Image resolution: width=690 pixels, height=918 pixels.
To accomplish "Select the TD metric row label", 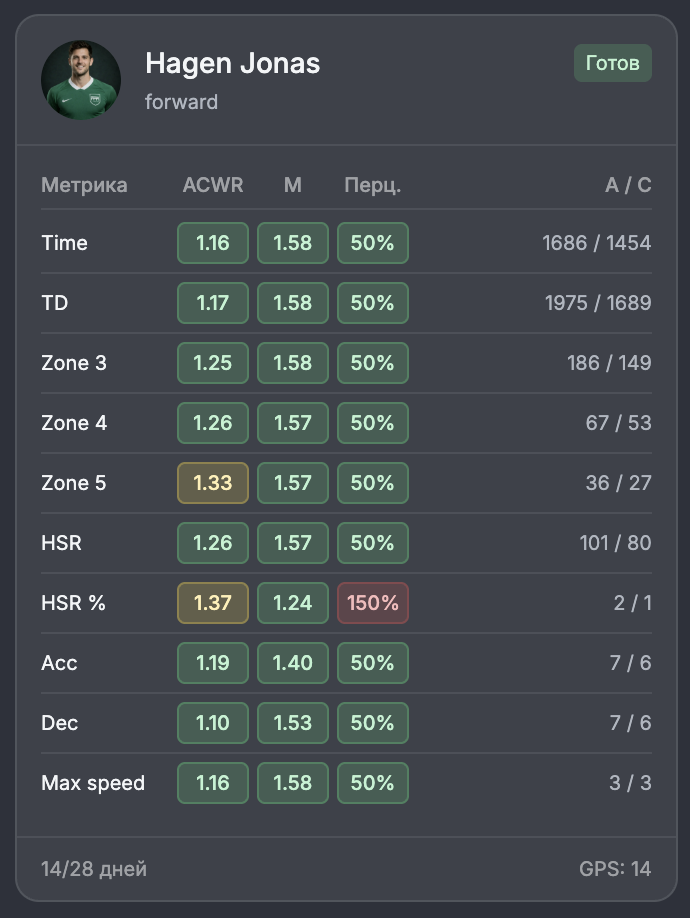I will (54, 303).
